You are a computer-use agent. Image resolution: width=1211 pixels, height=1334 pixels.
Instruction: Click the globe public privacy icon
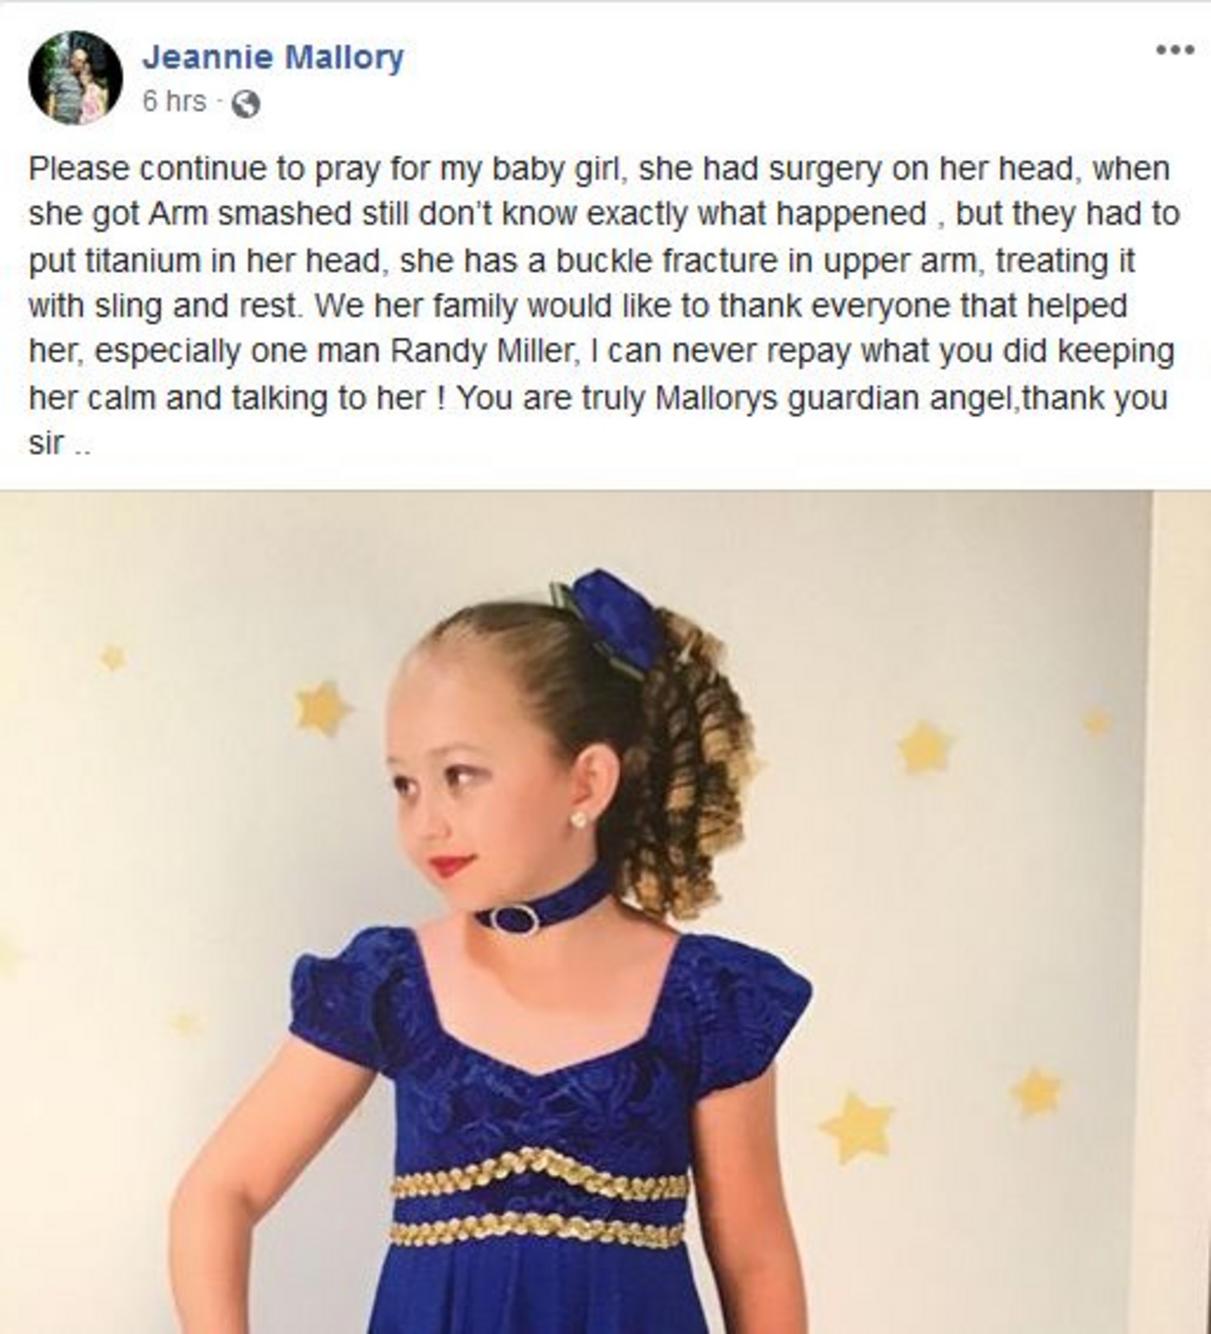[246, 103]
